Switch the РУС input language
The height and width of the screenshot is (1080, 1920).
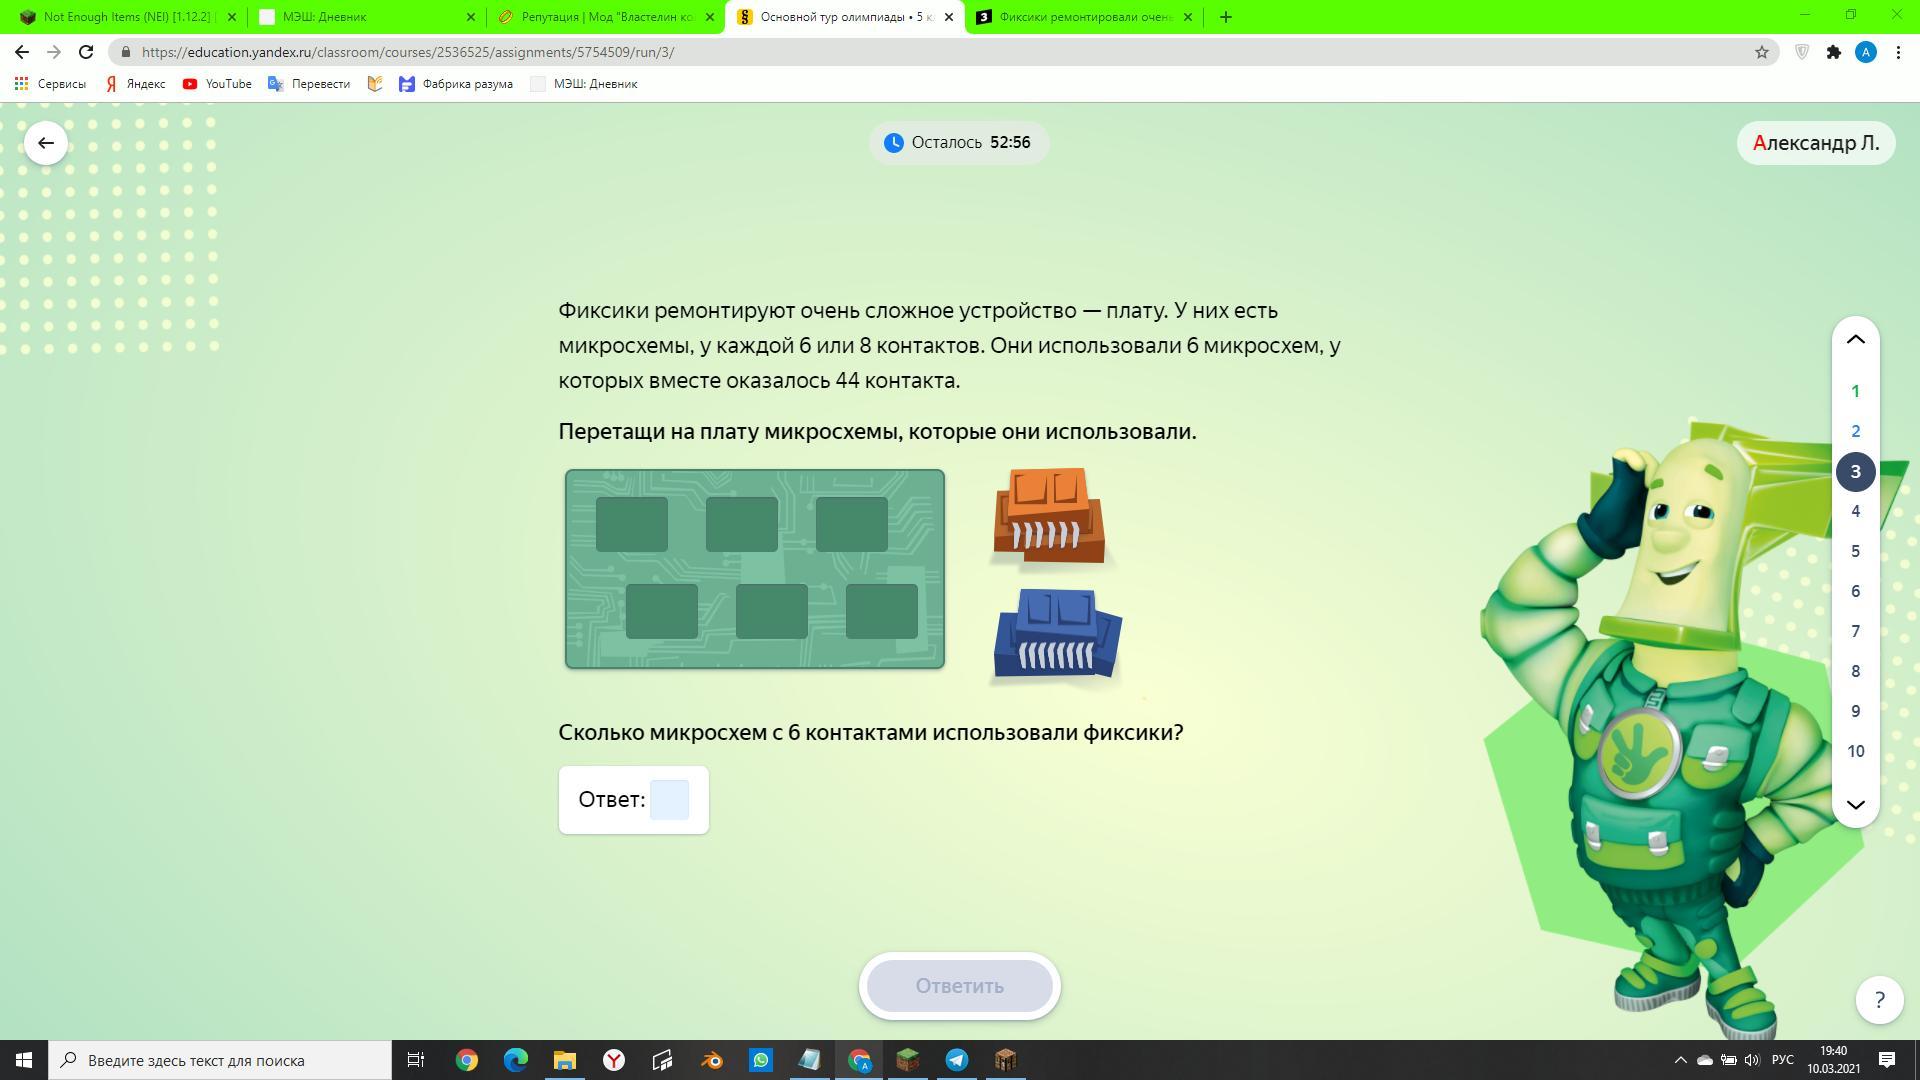[x=1782, y=1060]
